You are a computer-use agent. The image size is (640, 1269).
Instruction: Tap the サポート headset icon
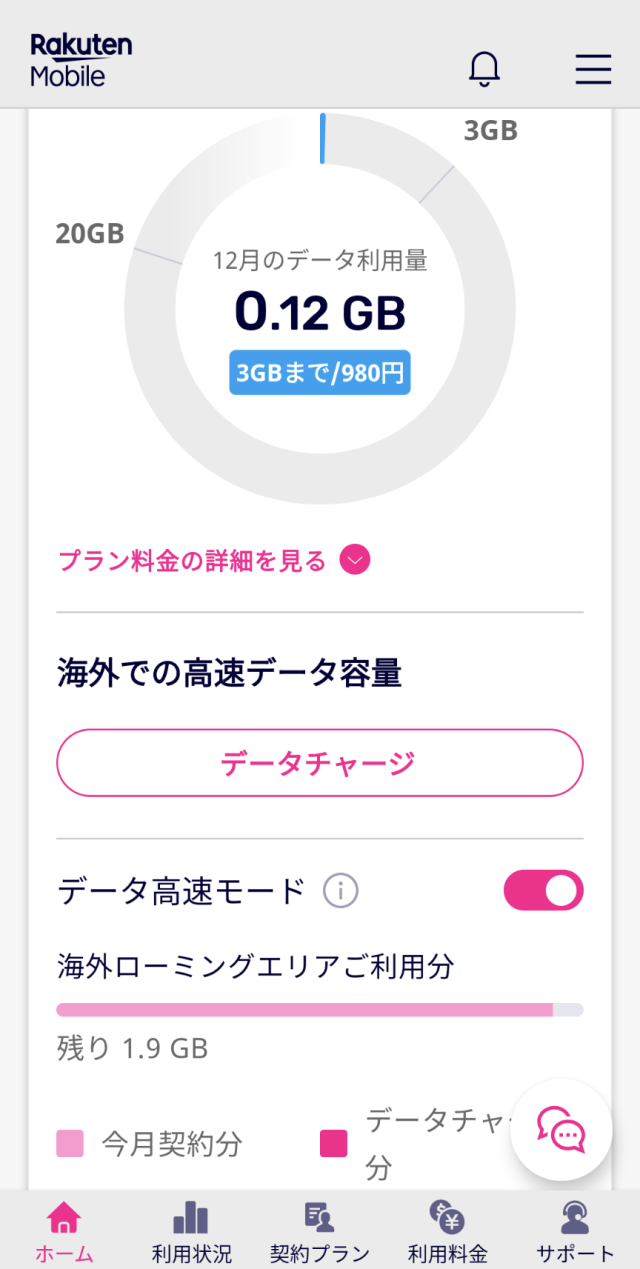575,1217
